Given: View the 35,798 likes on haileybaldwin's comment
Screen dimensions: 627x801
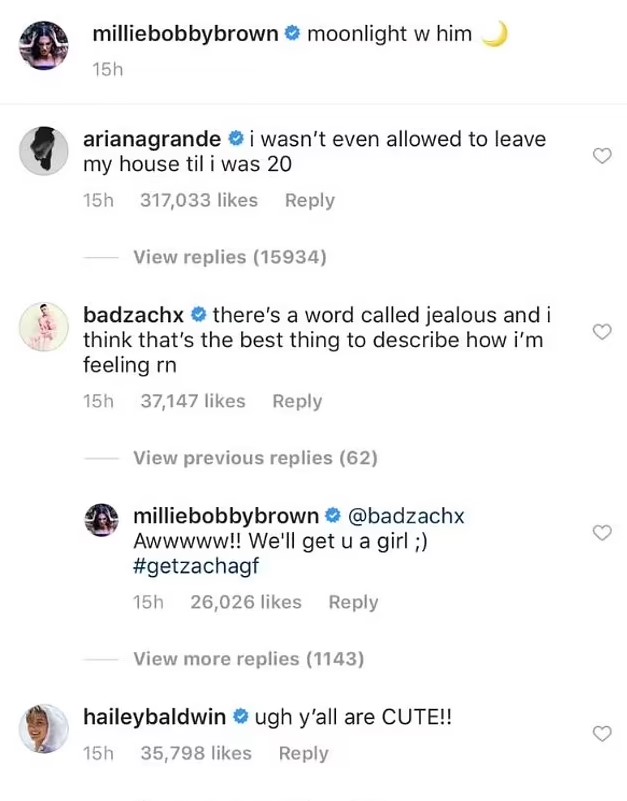Looking at the screenshot, I should point(196,753).
